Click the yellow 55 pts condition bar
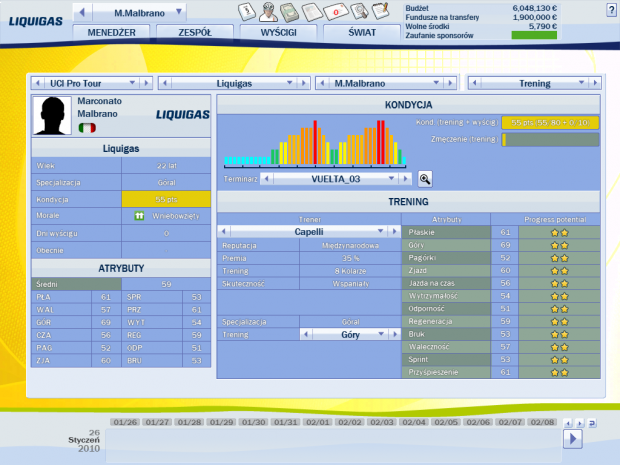Viewport: 620px width, 465px height. tap(550, 123)
